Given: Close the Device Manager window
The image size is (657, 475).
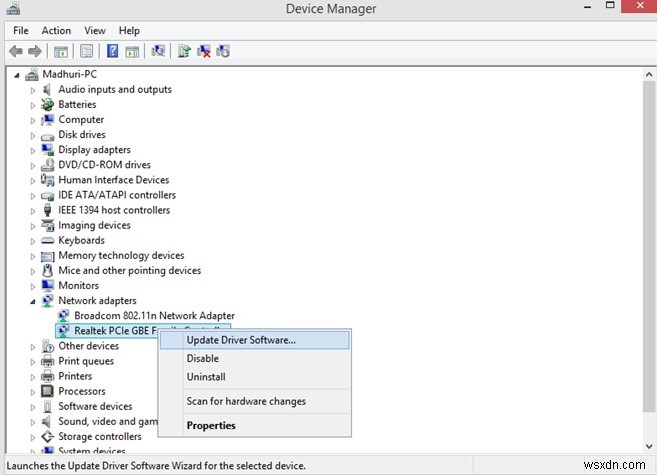Looking at the screenshot, I should pos(639,6).
